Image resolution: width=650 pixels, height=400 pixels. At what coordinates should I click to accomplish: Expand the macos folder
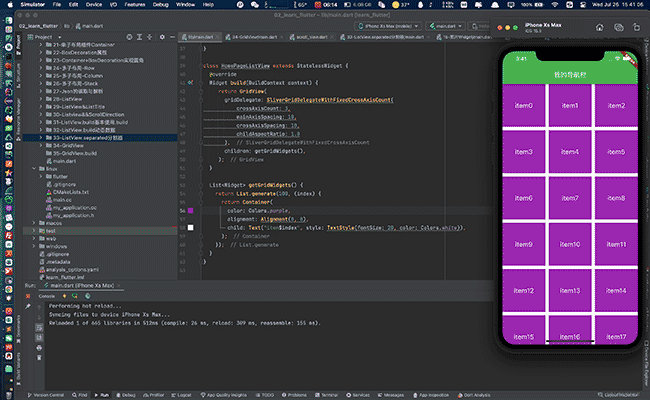[x=34, y=223]
